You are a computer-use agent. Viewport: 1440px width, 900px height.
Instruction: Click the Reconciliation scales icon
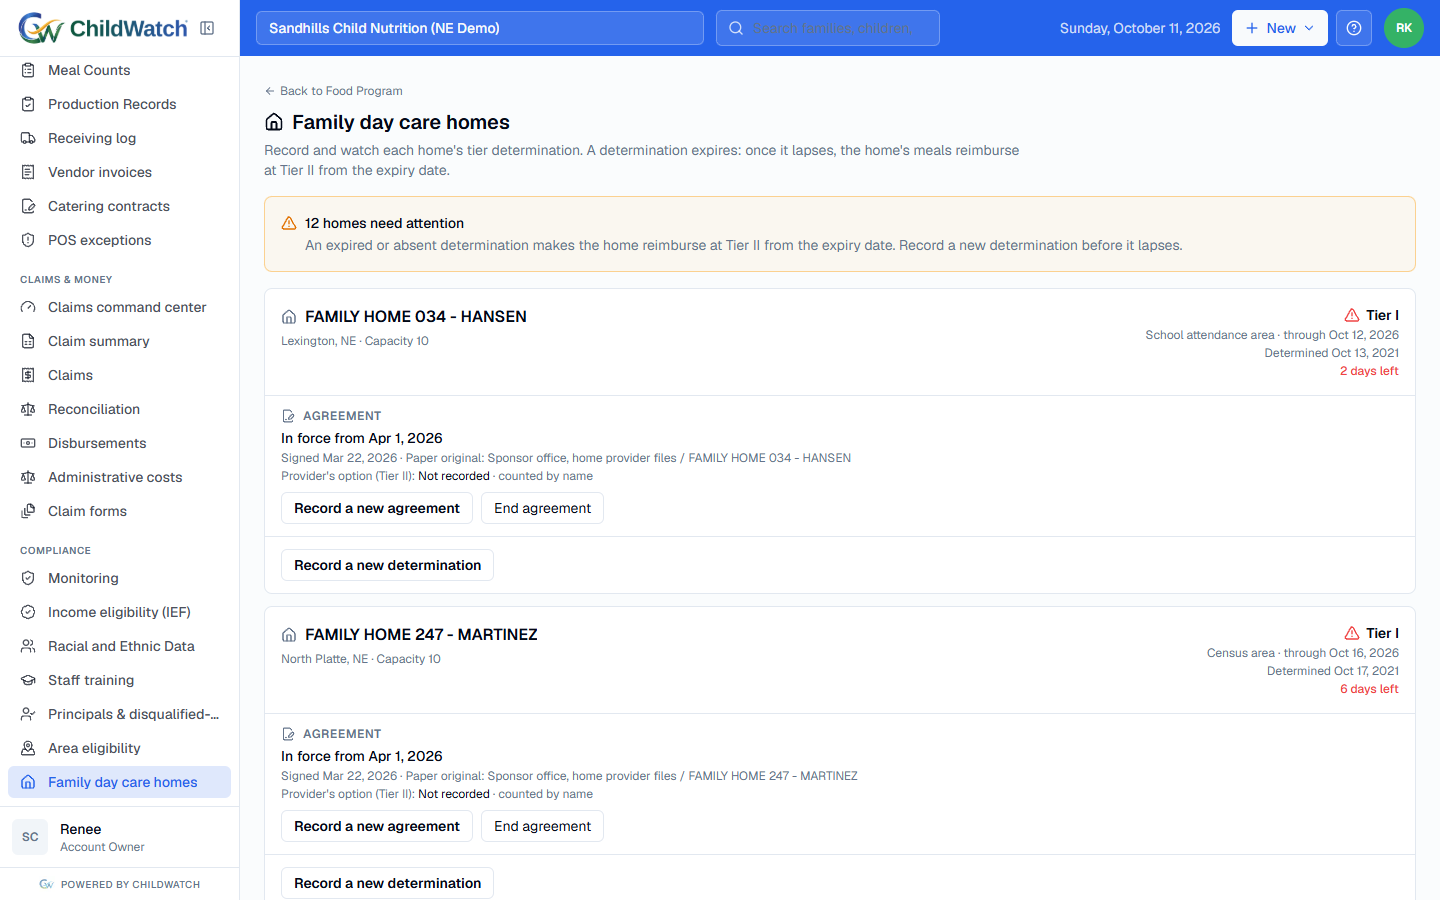coord(28,409)
